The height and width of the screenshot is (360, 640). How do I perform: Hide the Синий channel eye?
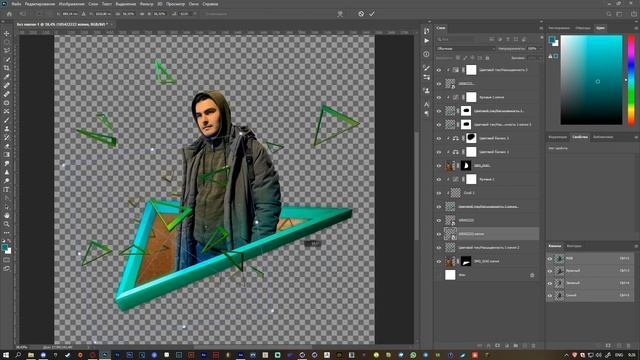click(550, 296)
